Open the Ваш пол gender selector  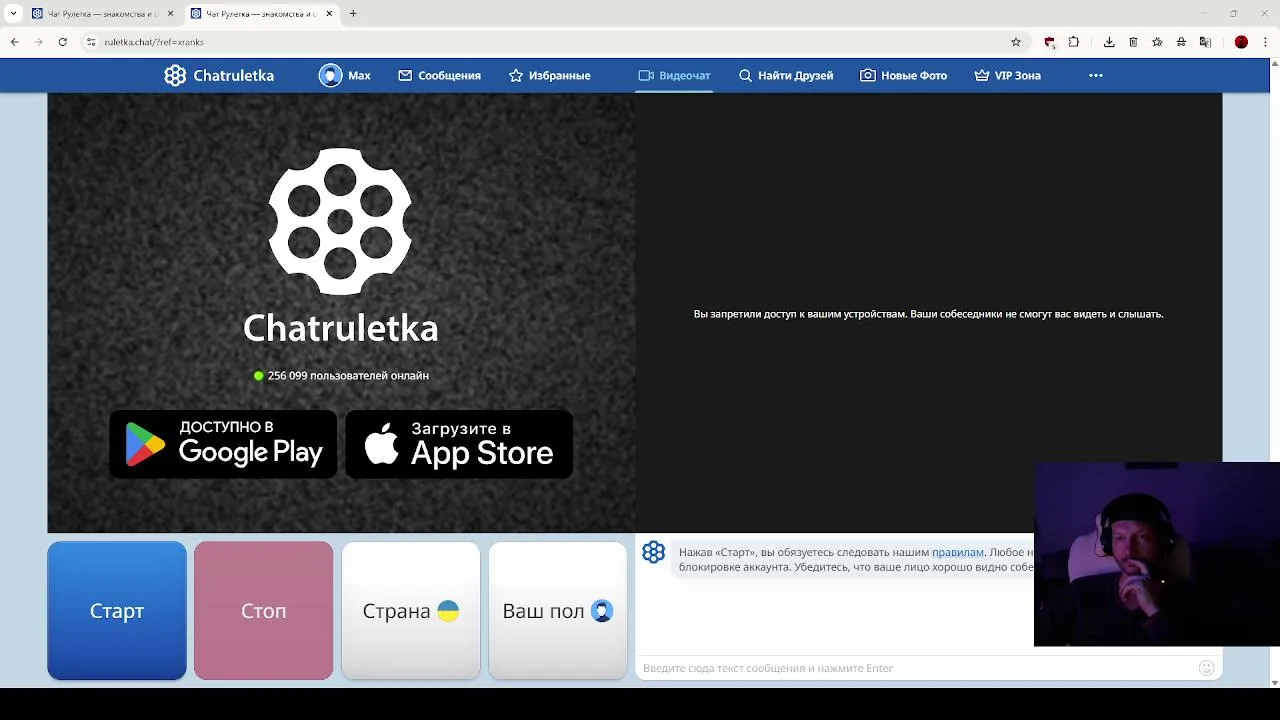[558, 611]
